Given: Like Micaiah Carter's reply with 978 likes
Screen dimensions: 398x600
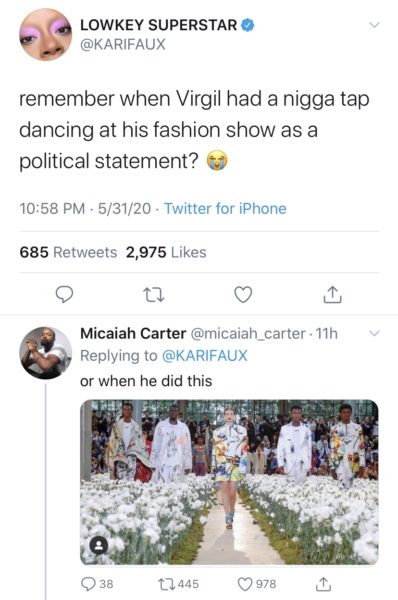Looking at the screenshot, I should click(257, 584).
